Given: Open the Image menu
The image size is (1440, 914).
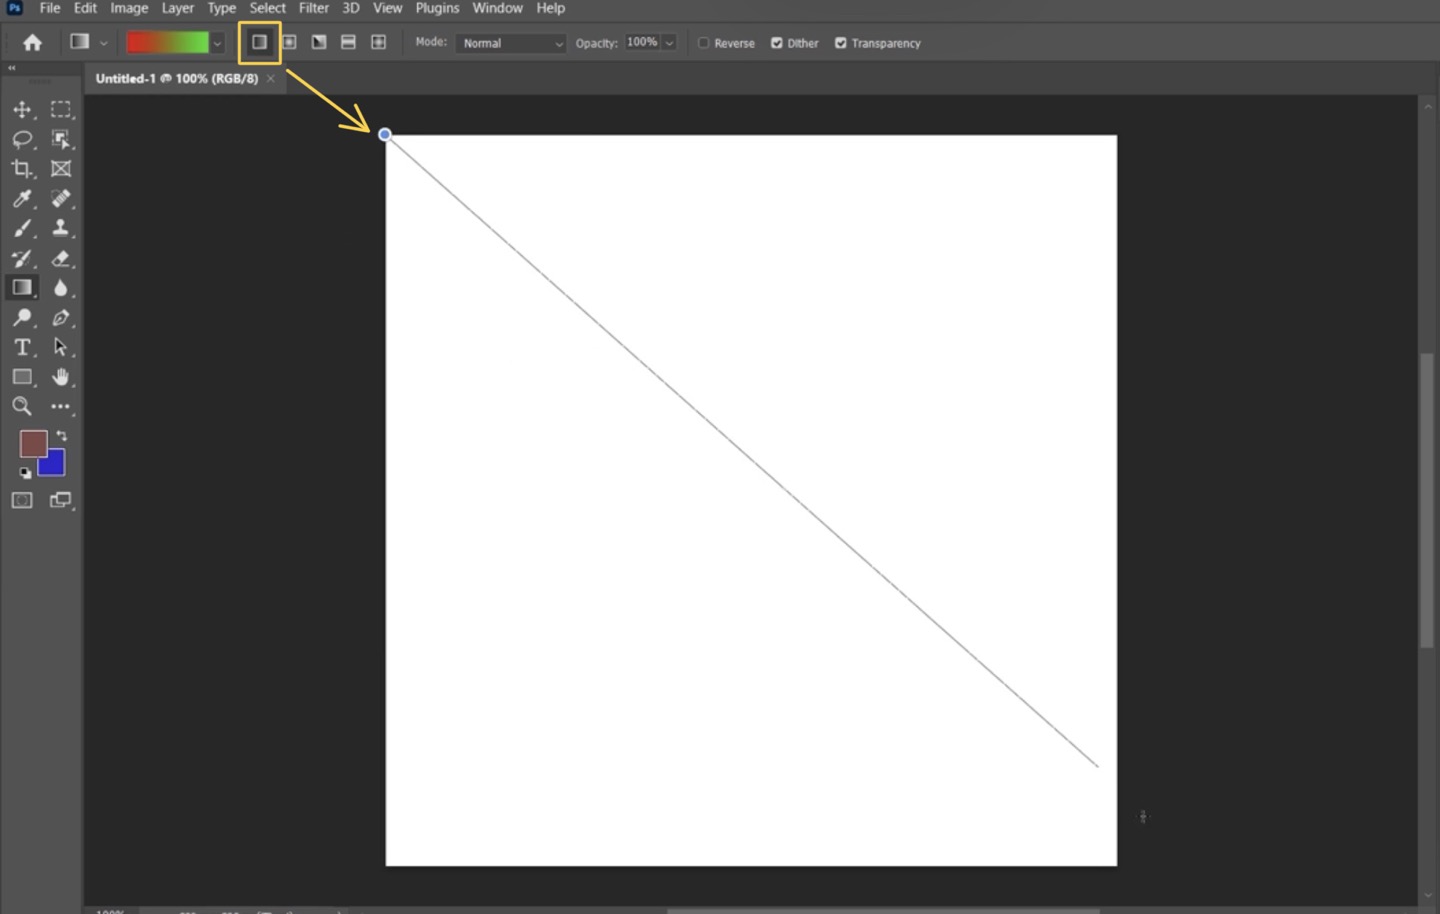Looking at the screenshot, I should pos(129,8).
